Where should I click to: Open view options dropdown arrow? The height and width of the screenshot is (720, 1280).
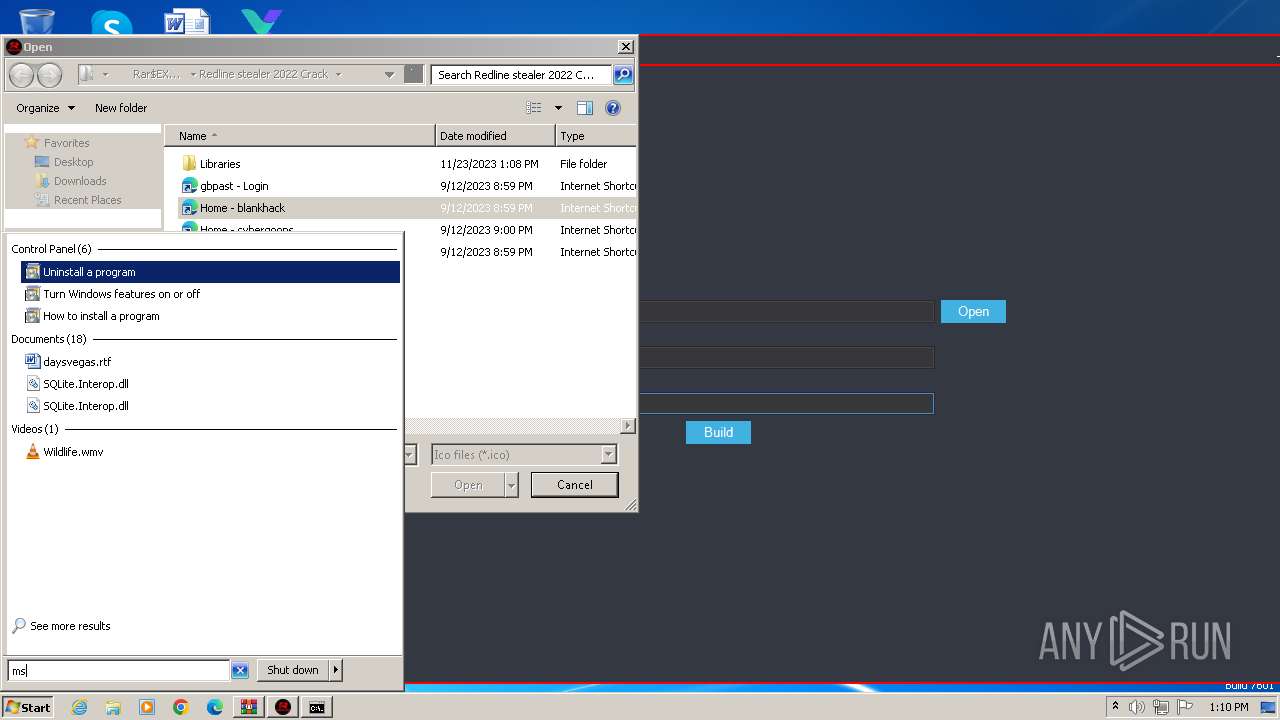558,108
